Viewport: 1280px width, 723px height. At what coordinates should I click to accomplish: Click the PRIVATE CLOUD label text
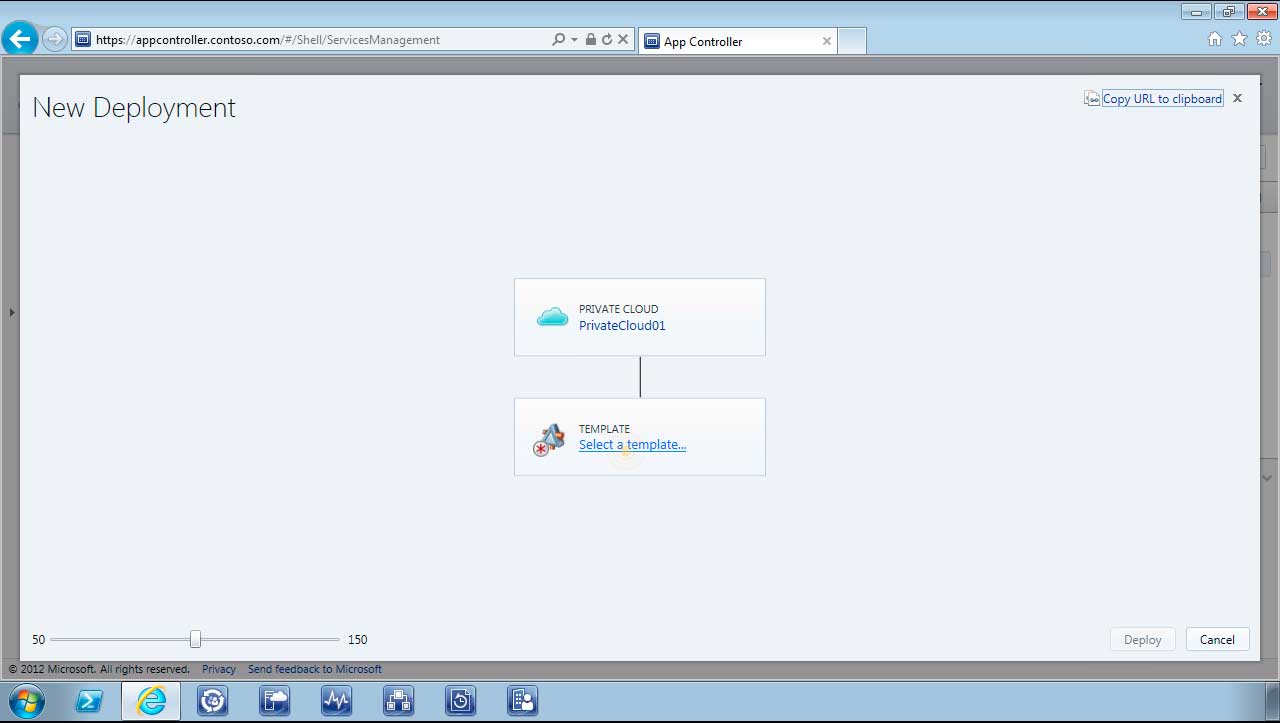pyautogui.click(x=618, y=309)
